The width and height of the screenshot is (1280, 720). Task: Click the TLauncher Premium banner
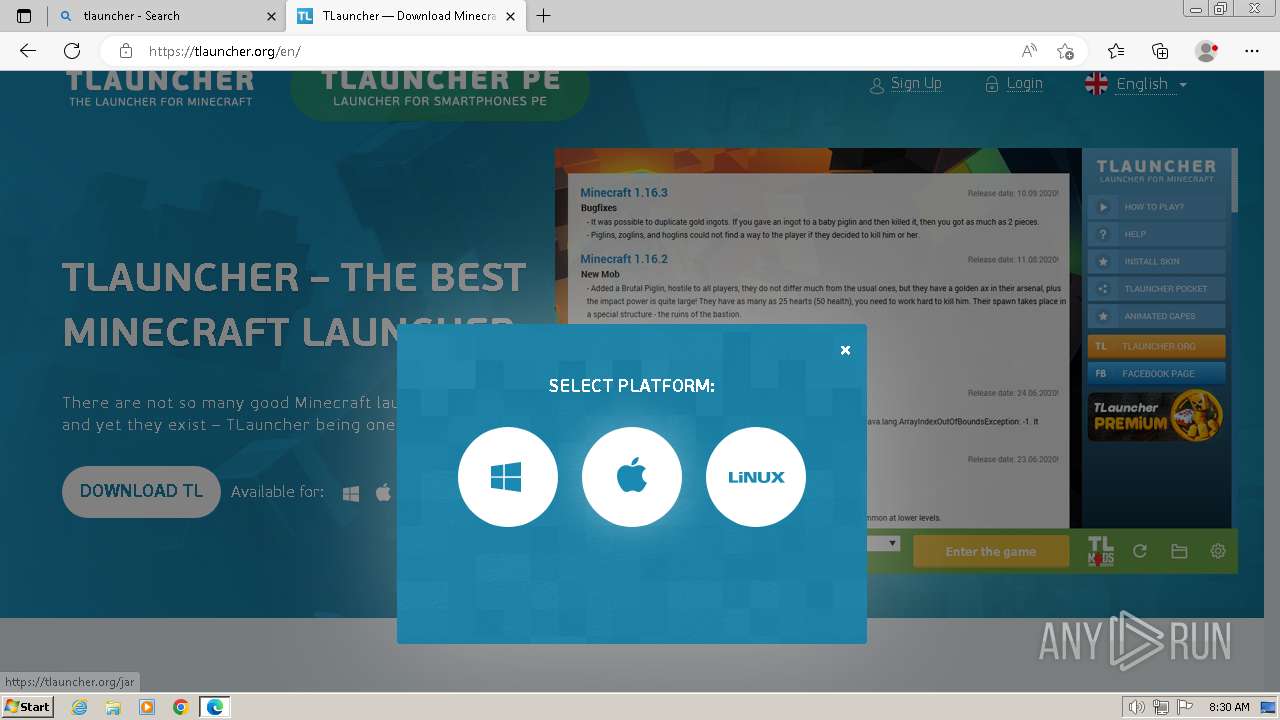pos(1156,416)
